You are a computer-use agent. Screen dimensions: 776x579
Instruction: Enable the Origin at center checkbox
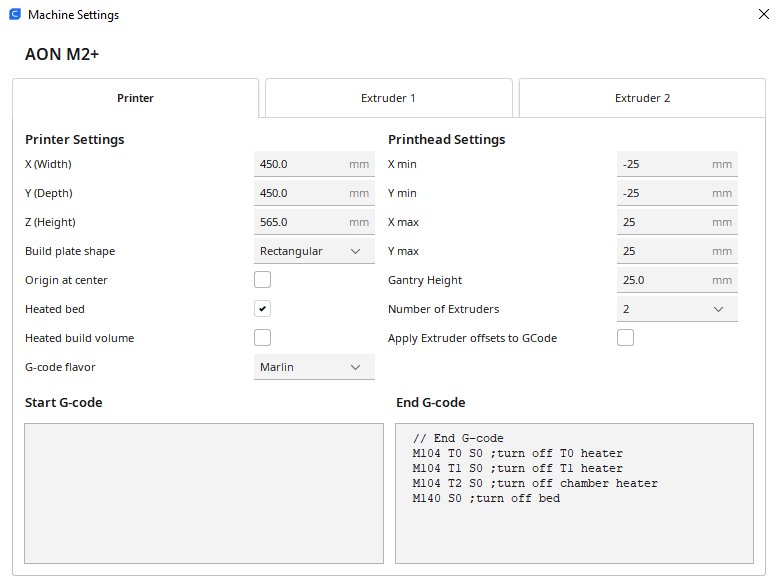point(262,280)
